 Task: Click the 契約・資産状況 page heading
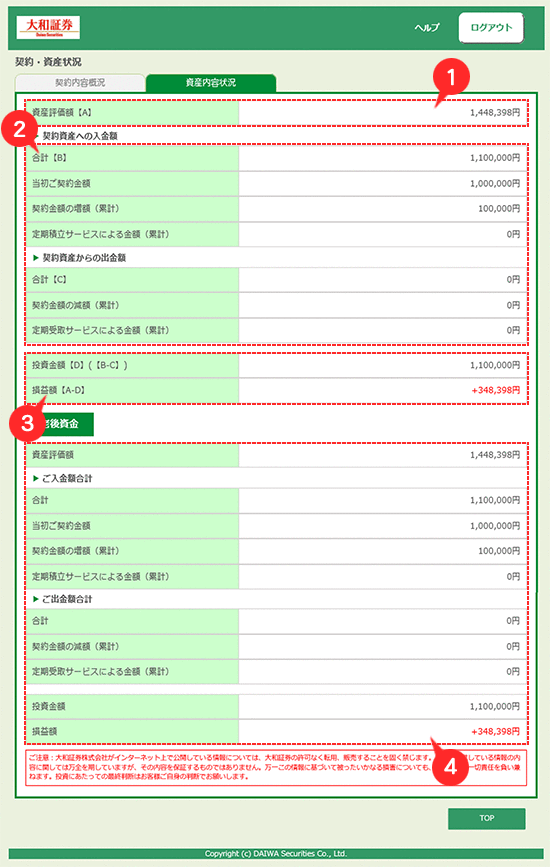(48, 62)
